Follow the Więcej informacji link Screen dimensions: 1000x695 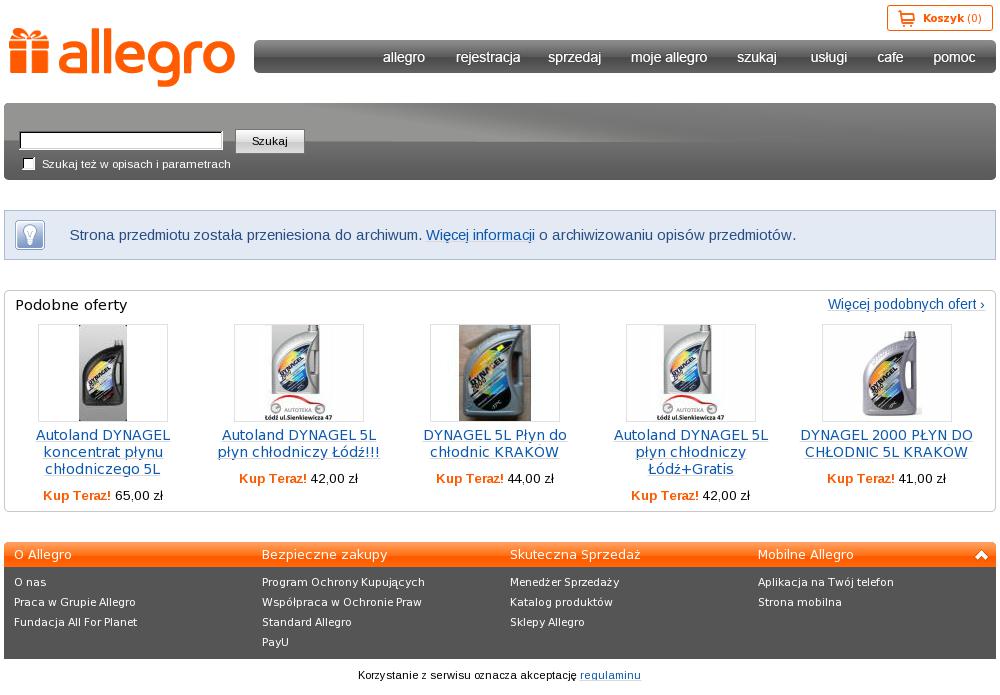click(x=480, y=235)
